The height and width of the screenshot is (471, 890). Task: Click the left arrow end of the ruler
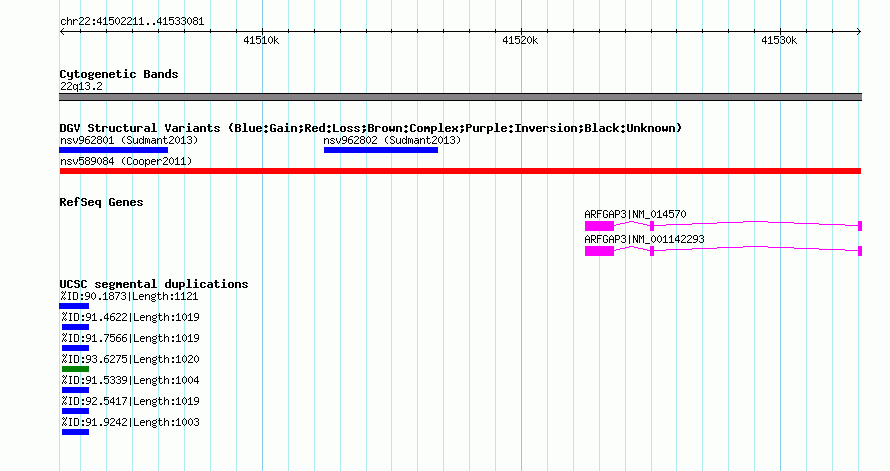tap(62, 32)
